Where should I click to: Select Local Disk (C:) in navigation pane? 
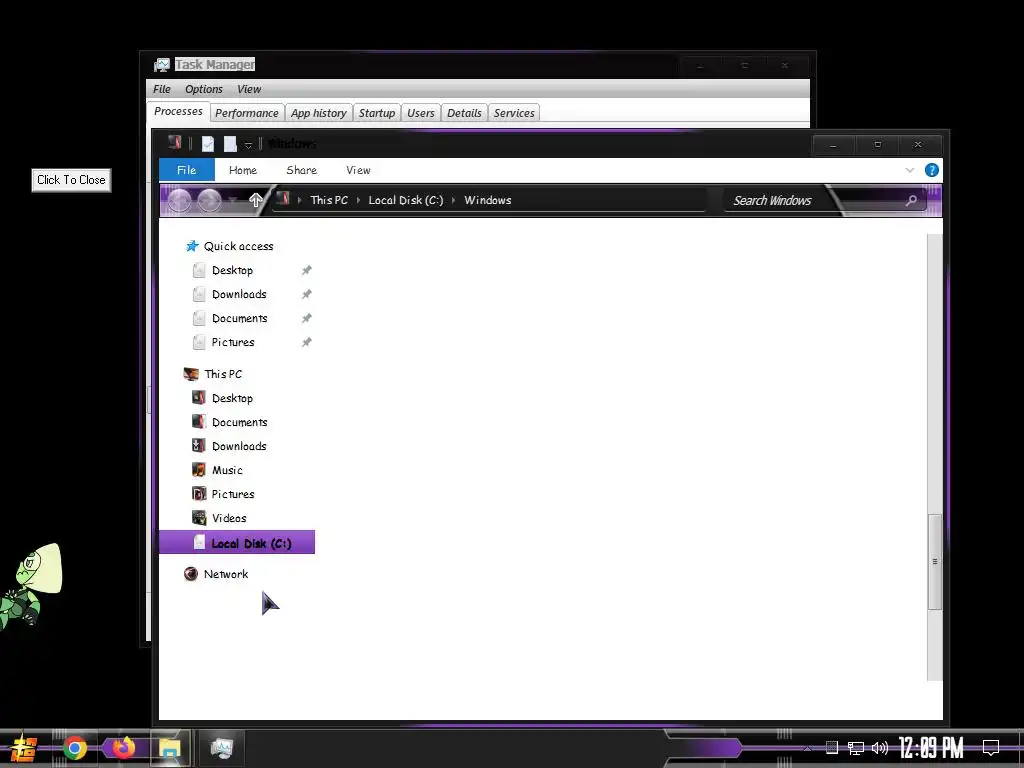[x=237, y=543]
